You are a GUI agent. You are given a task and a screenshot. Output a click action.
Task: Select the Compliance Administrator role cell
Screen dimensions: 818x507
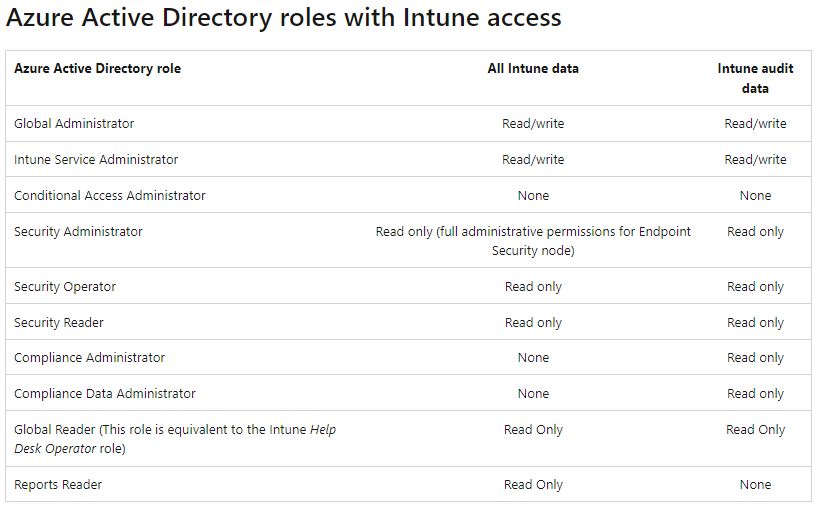89,358
